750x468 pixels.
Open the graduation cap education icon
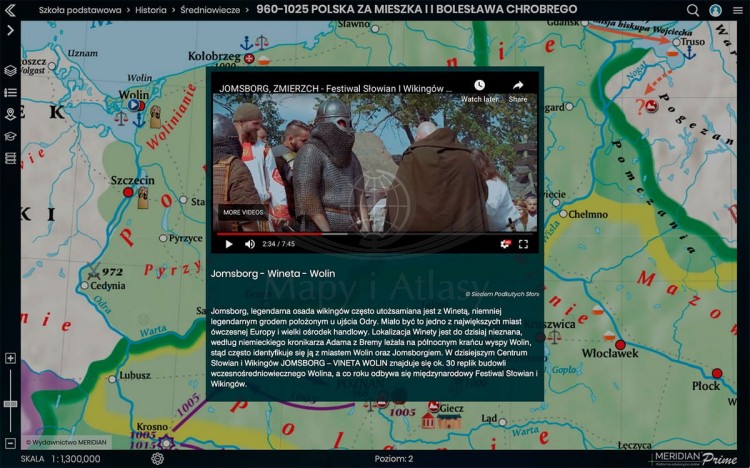point(10,136)
